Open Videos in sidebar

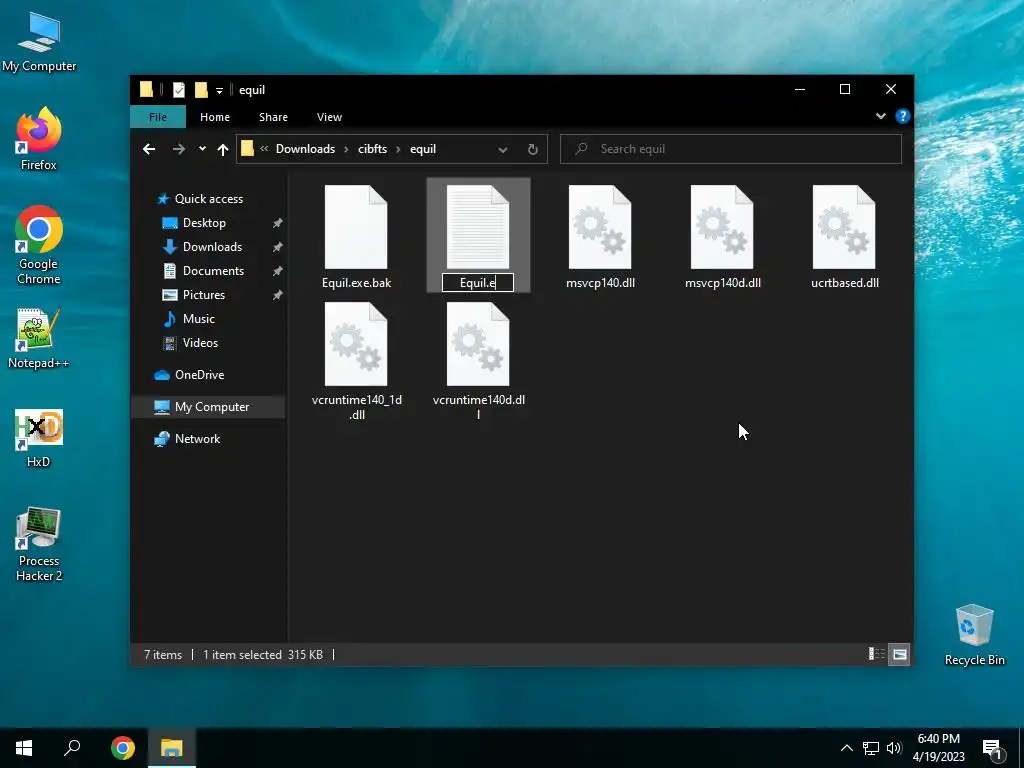pos(200,343)
